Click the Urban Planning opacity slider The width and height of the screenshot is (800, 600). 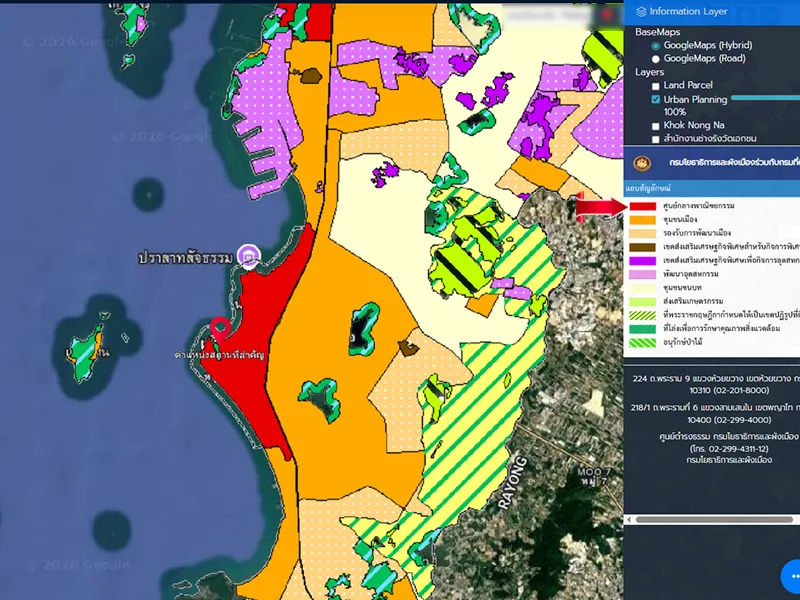coord(765,99)
